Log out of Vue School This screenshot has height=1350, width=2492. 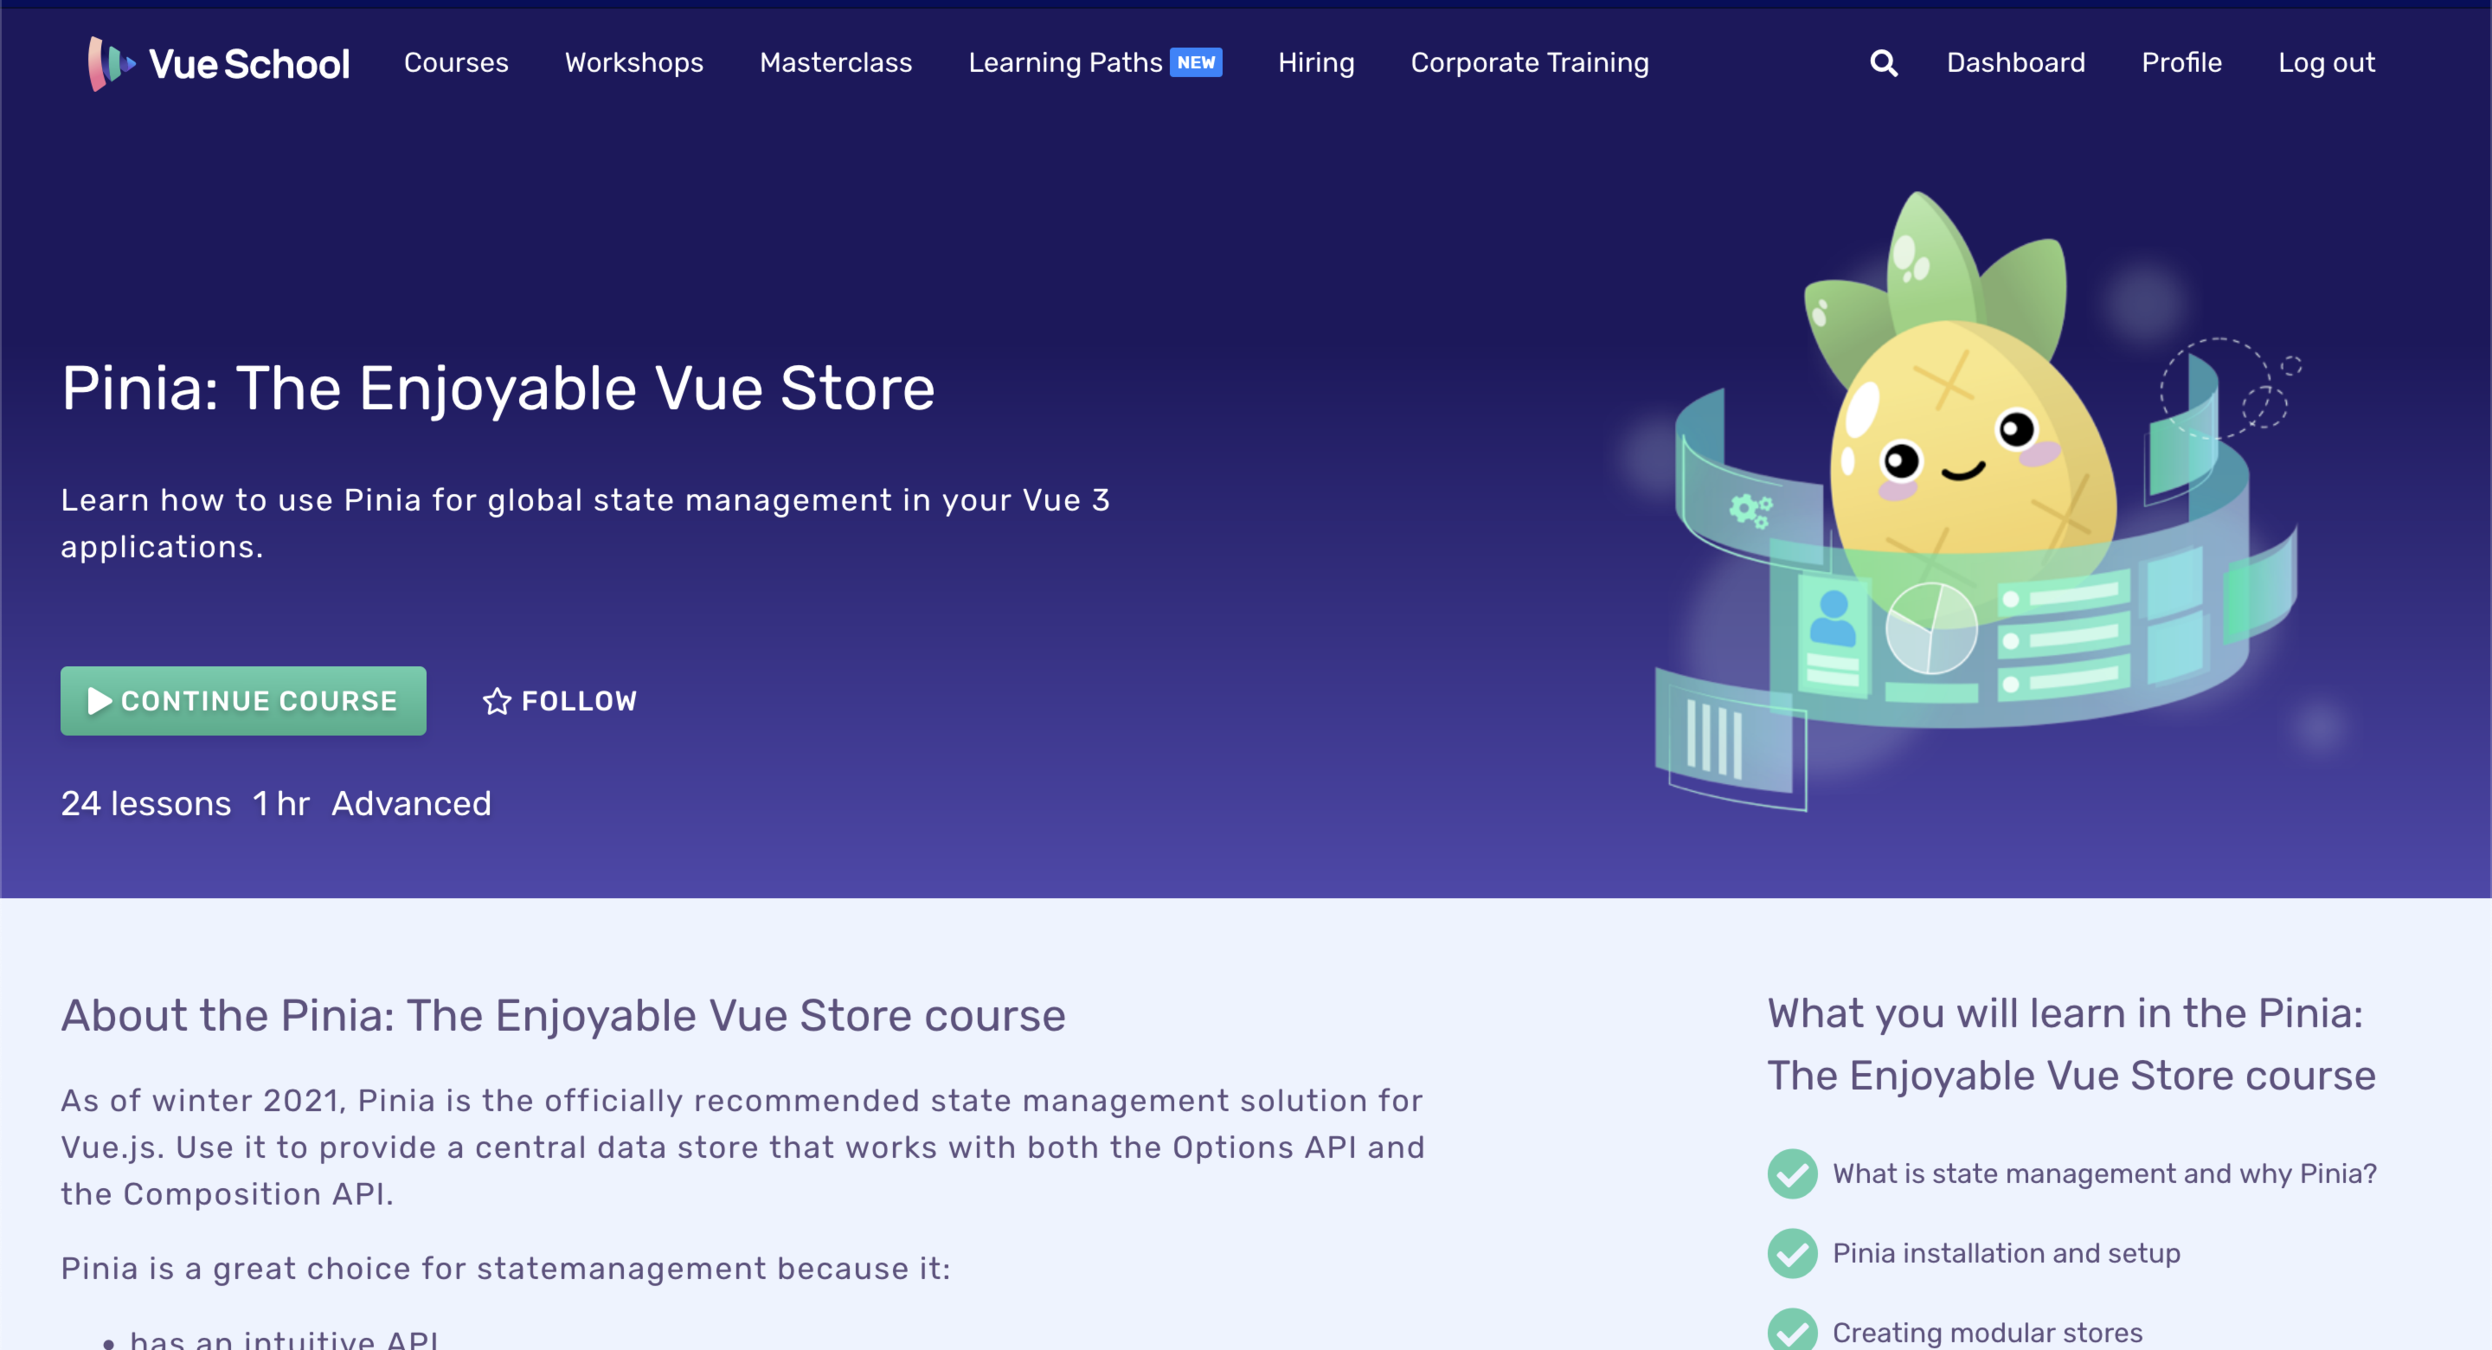(x=2326, y=63)
